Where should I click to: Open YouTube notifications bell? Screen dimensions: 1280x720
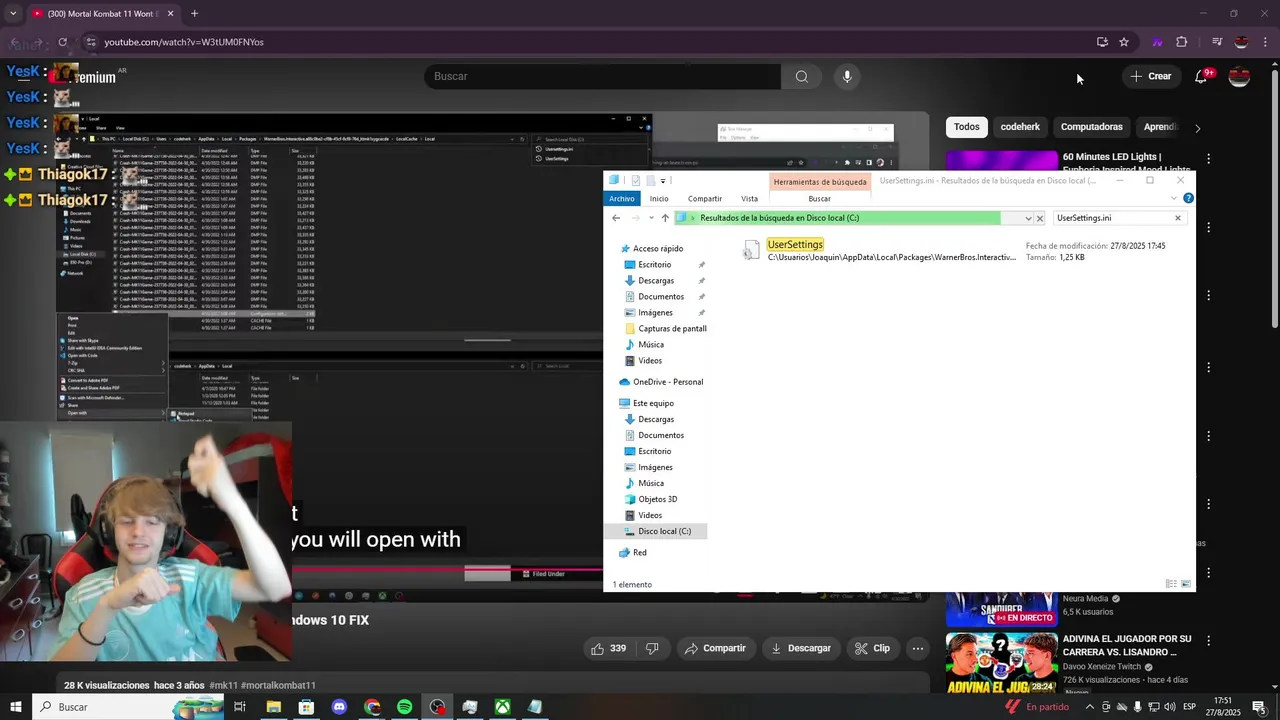1201,77
